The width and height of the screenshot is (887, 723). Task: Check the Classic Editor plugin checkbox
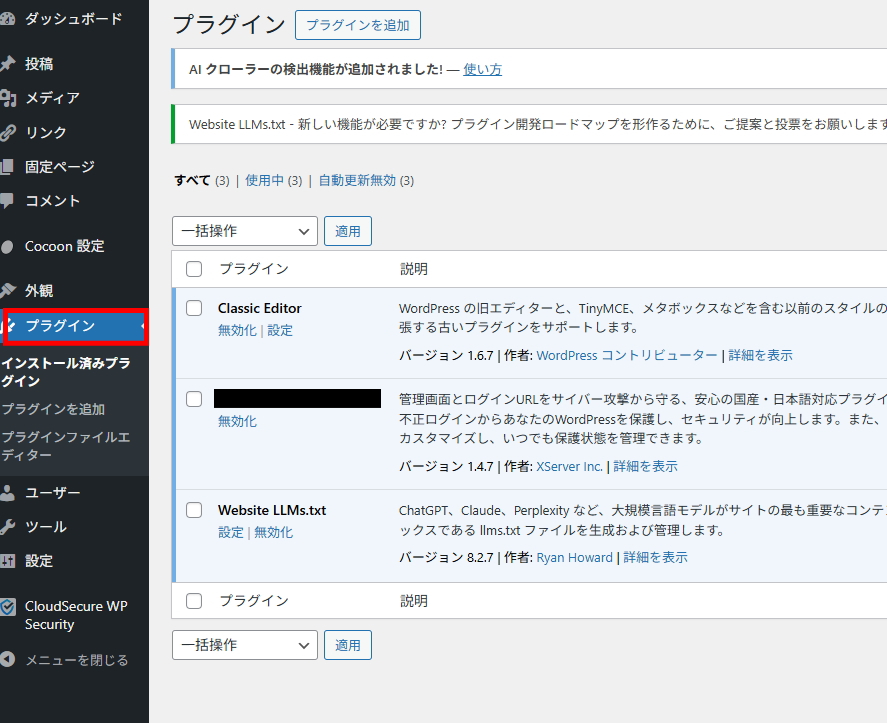194,308
